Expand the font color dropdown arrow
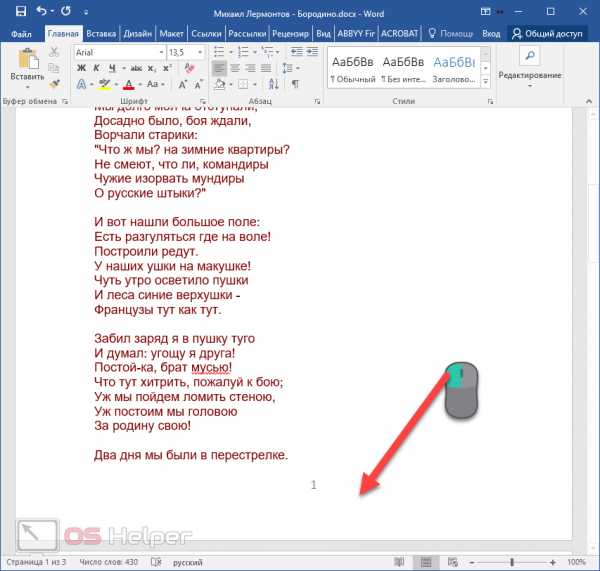The height and width of the screenshot is (571, 600). 140,84
